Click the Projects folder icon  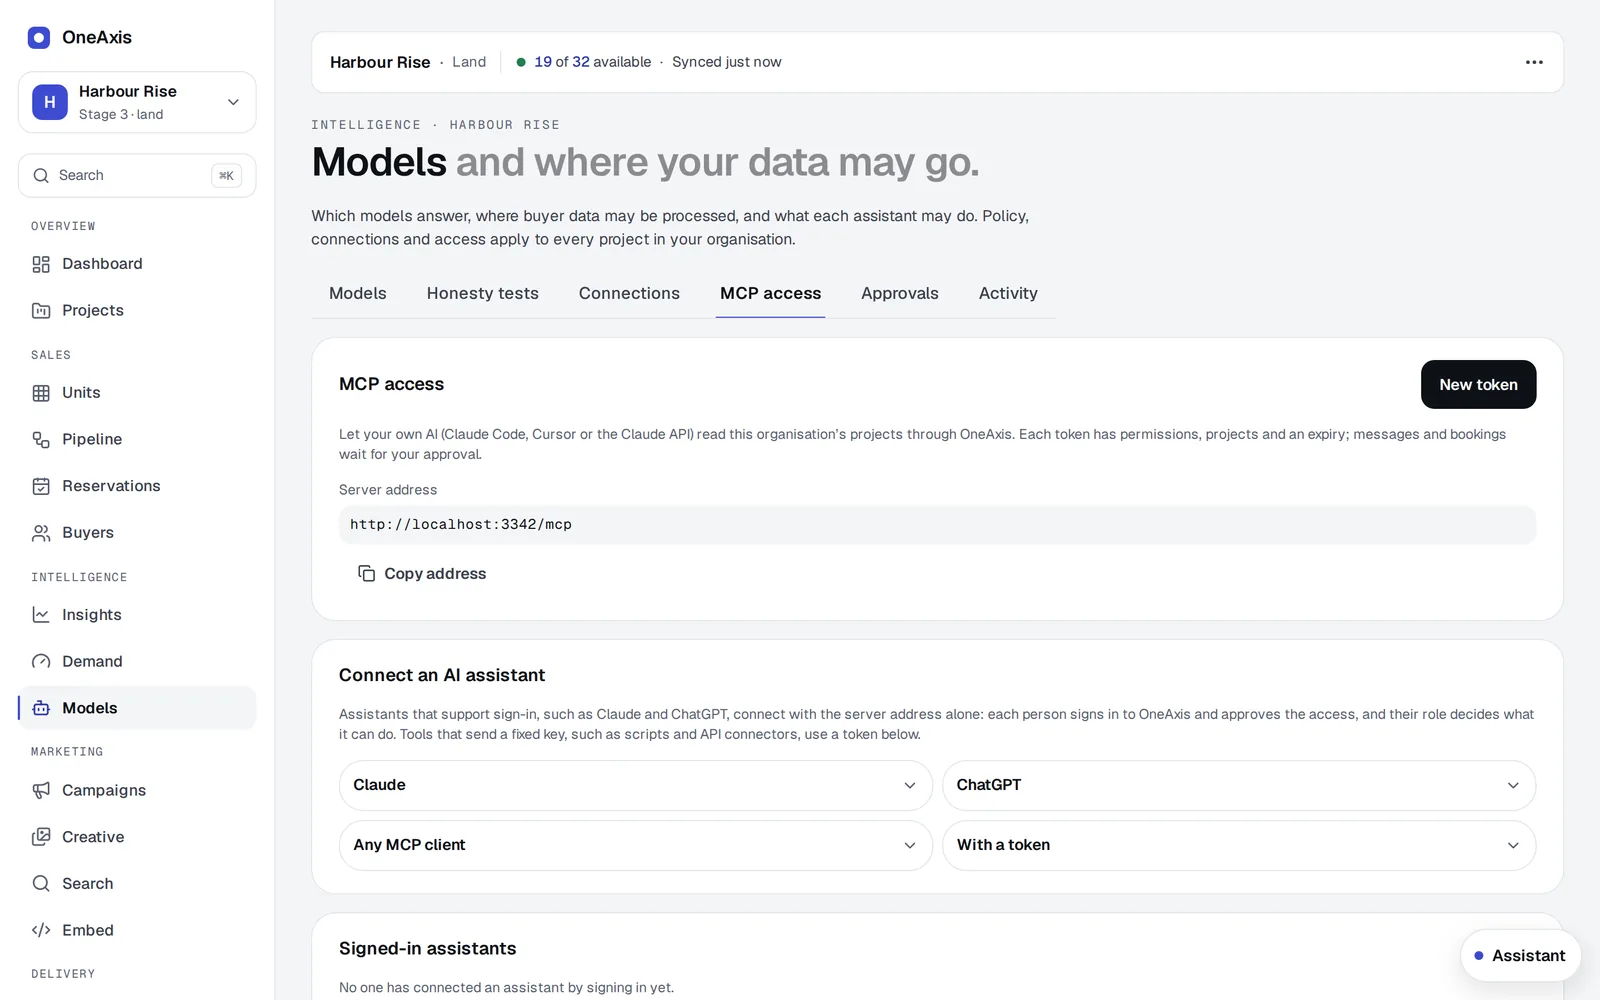coord(41,311)
